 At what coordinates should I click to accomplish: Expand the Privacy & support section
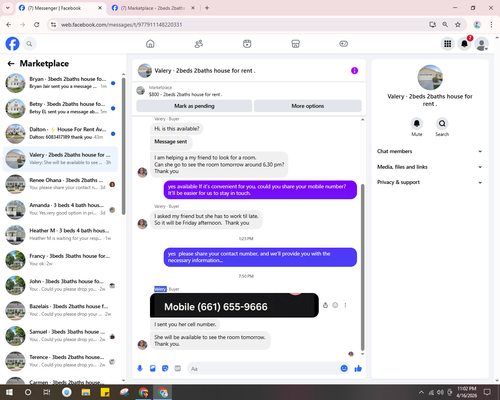(430, 182)
